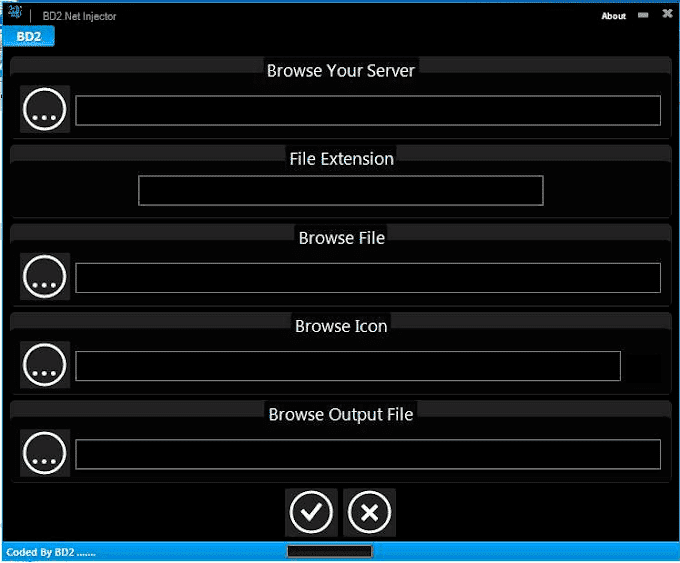
Task: Cancel with the circled X button
Action: tap(369, 512)
